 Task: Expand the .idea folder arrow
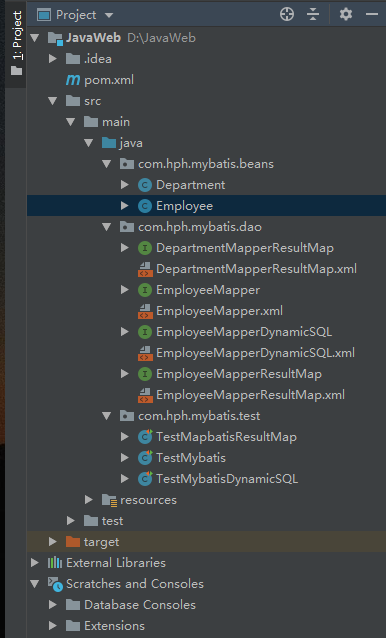click(x=53, y=59)
